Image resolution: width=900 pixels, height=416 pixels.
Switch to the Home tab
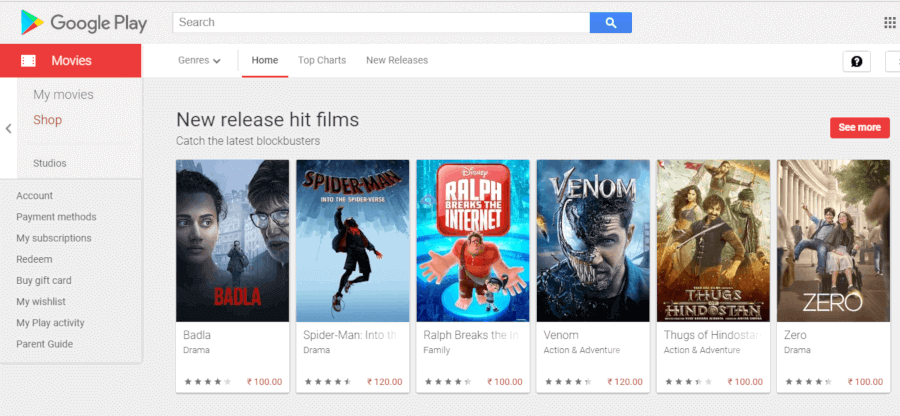click(265, 60)
